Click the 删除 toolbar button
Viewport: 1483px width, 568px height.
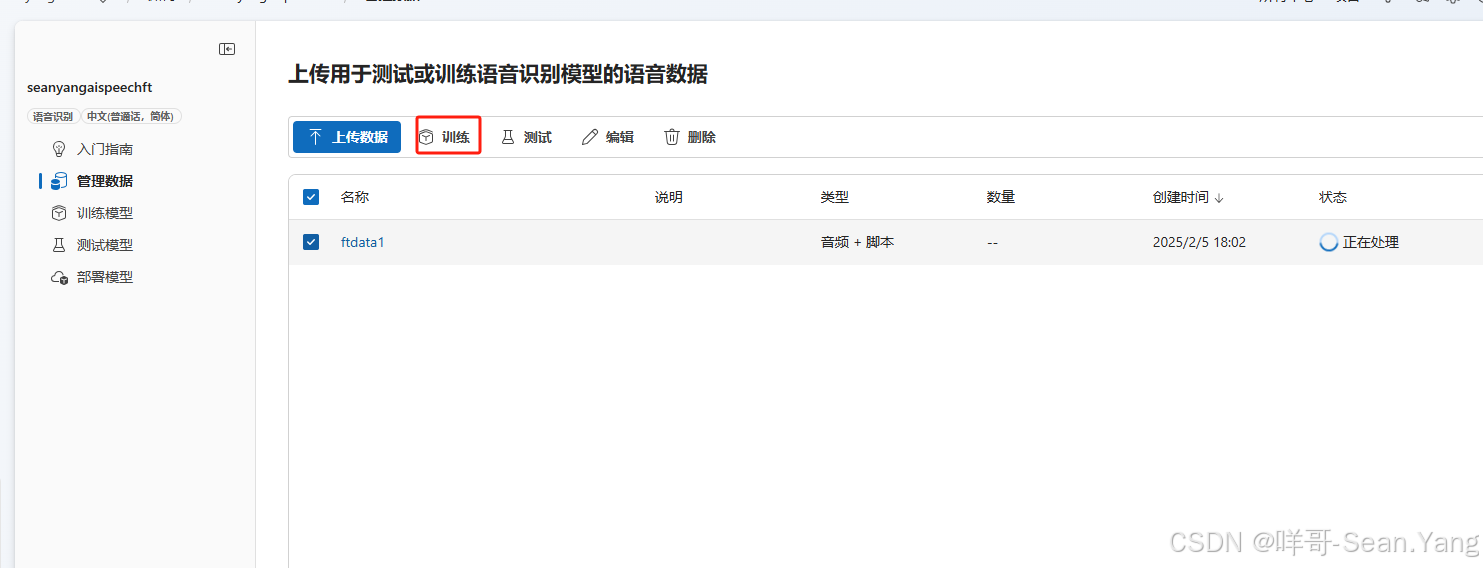coord(690,137)
